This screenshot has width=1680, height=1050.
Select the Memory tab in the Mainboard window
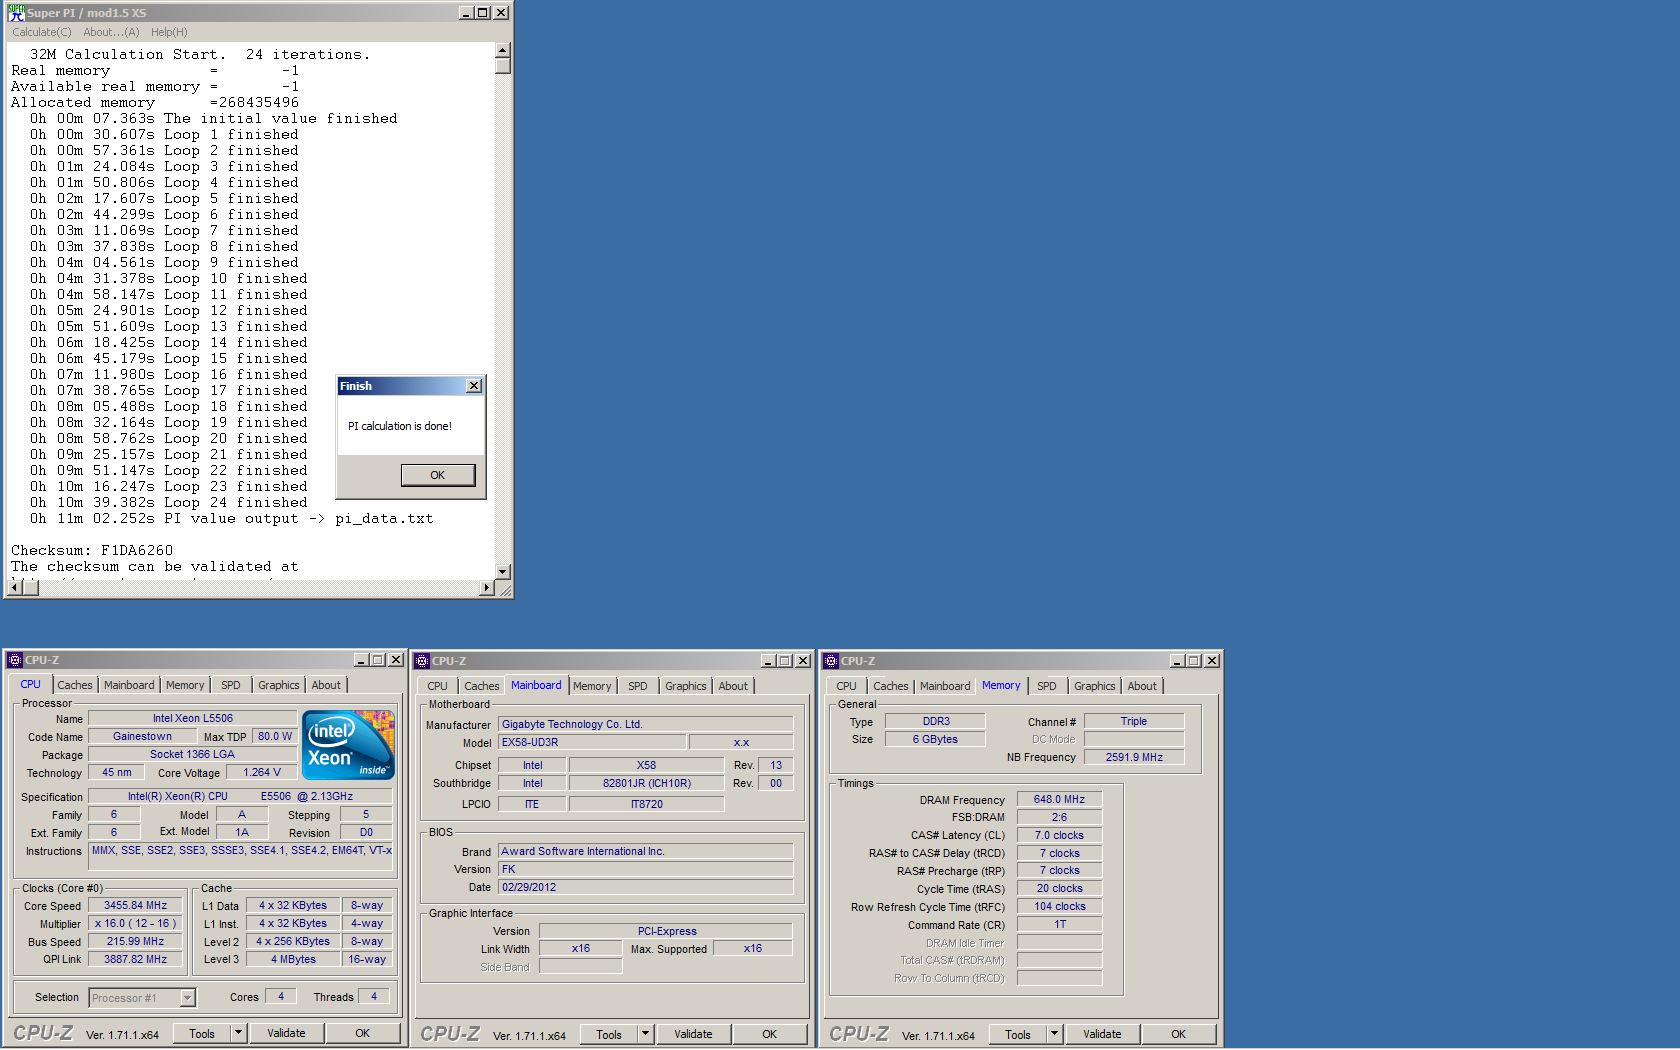click(592, 686)
